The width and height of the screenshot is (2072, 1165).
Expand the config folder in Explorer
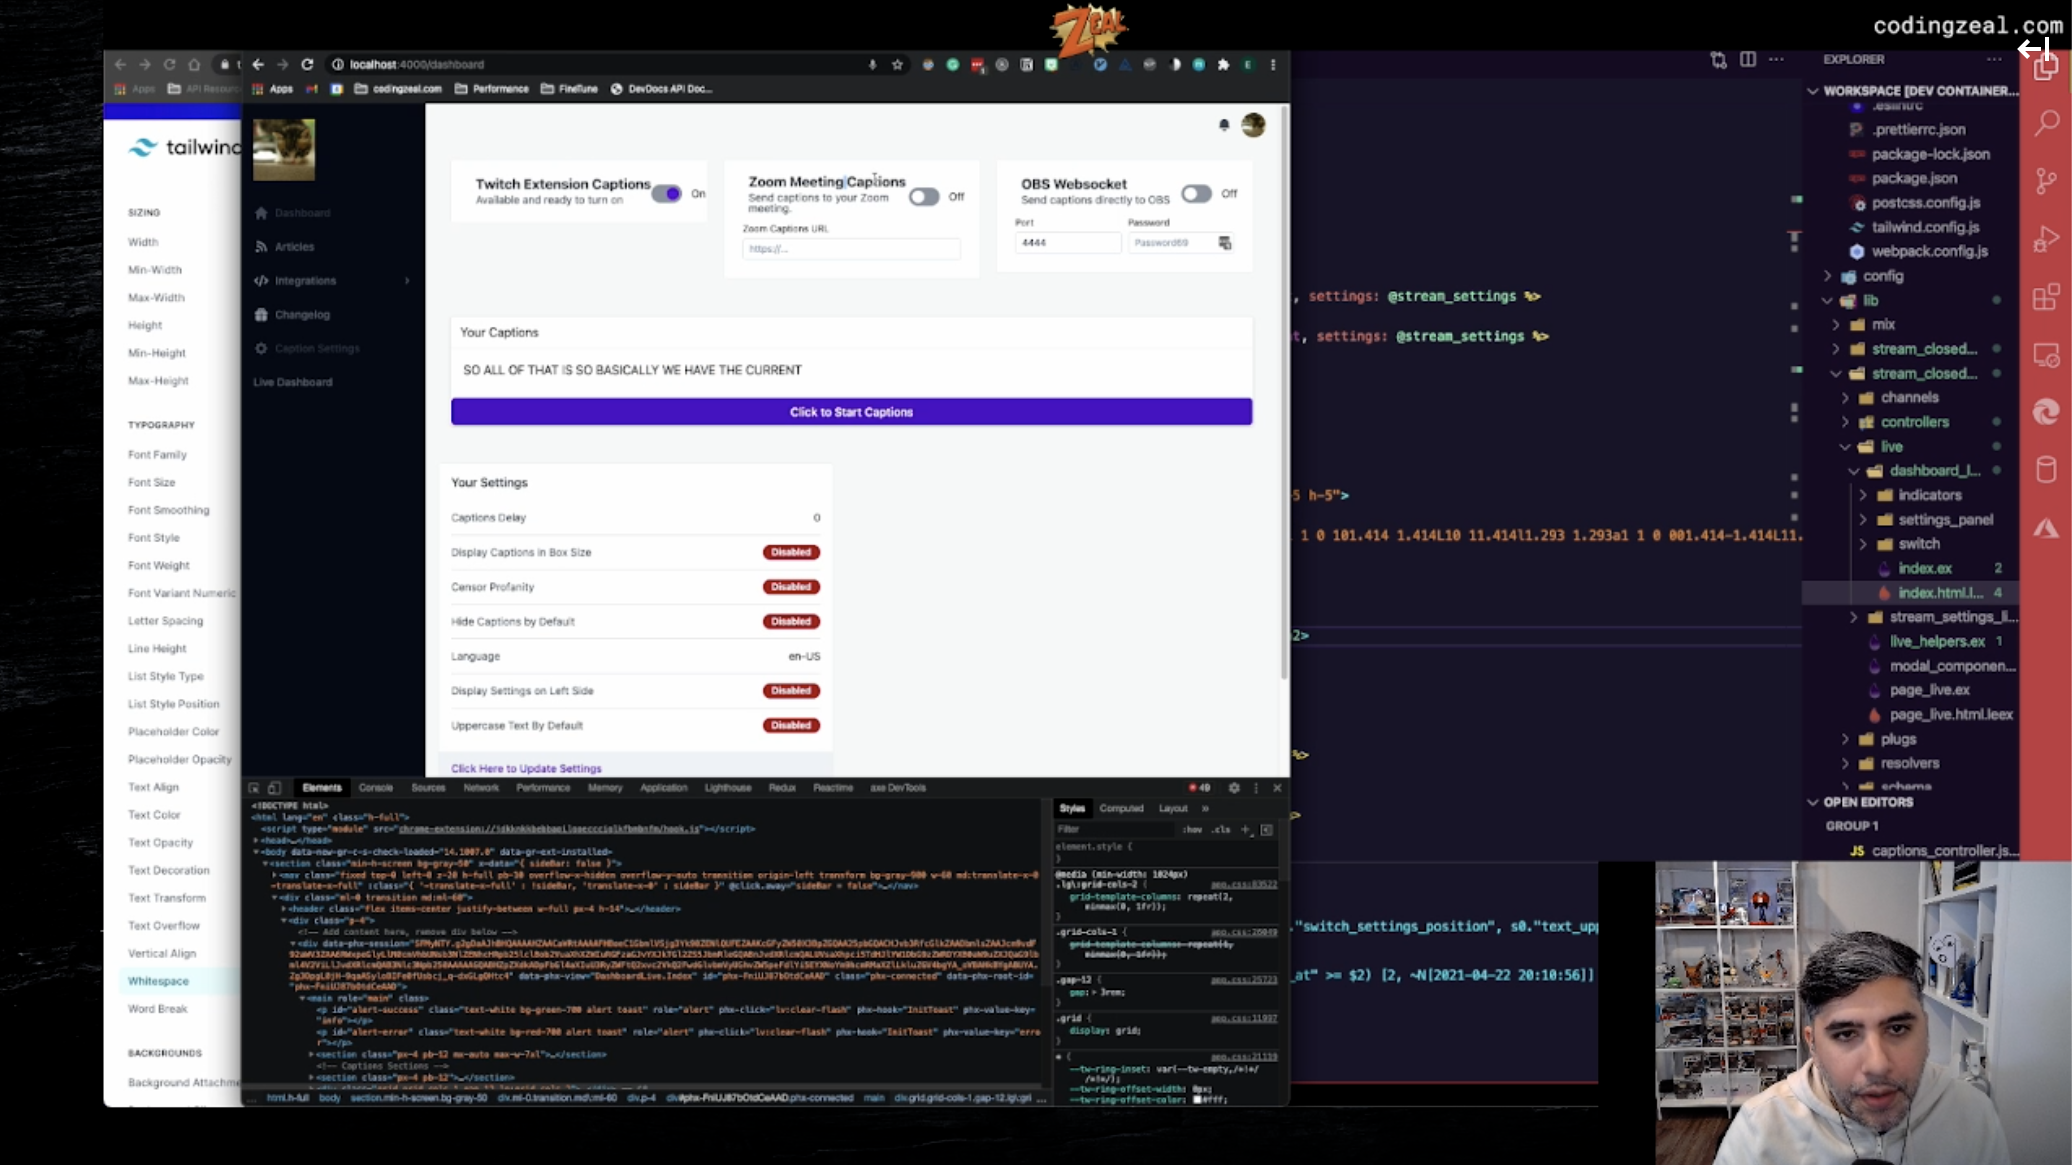pos(1827,276)
